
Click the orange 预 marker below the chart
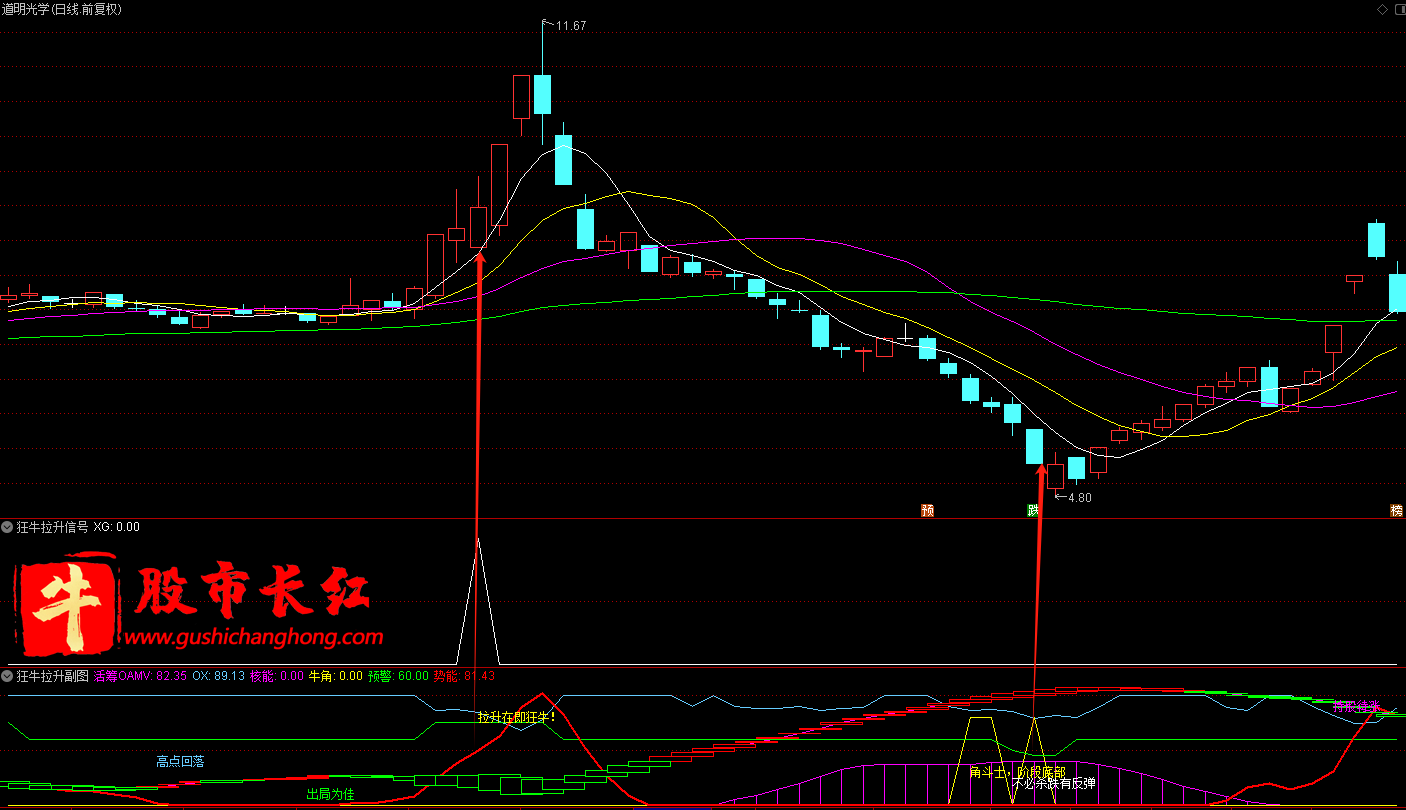pyautogui.click(x=927, y=511)
